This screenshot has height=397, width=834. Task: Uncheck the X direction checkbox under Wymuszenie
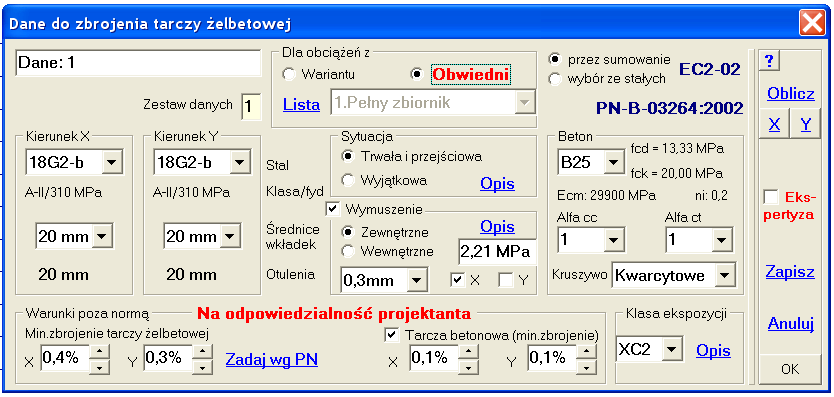click(x=457, y=280)
